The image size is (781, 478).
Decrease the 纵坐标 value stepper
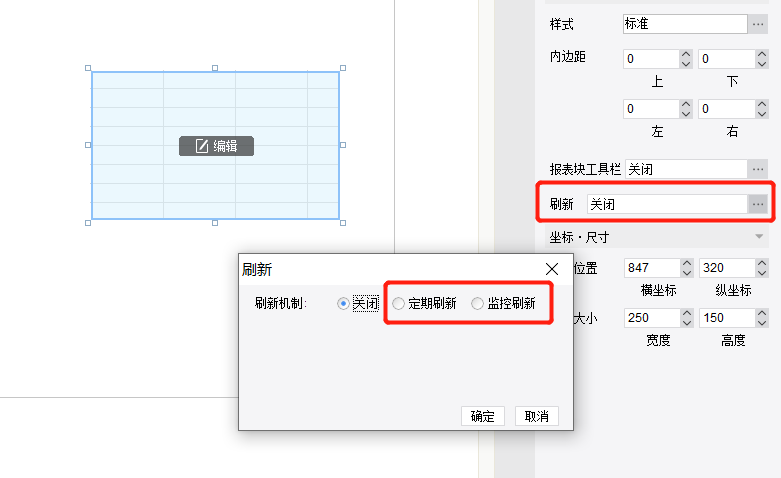click(x=762, y=273)
